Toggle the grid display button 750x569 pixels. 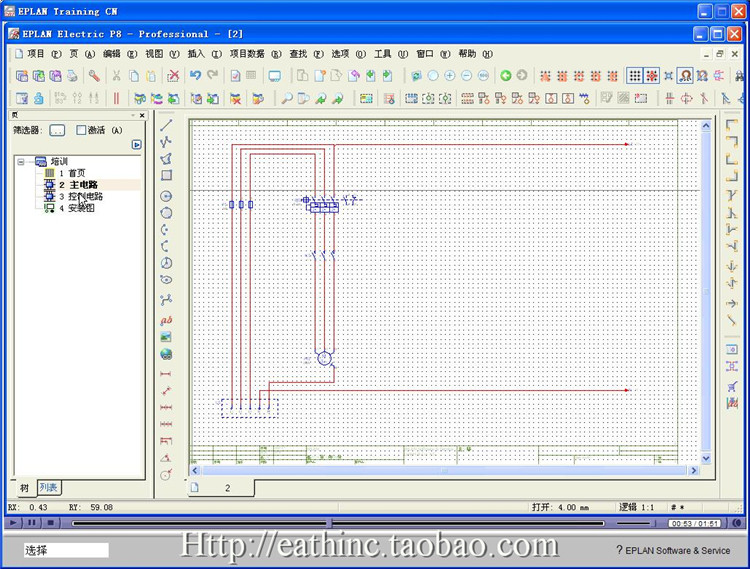point(635,76)
